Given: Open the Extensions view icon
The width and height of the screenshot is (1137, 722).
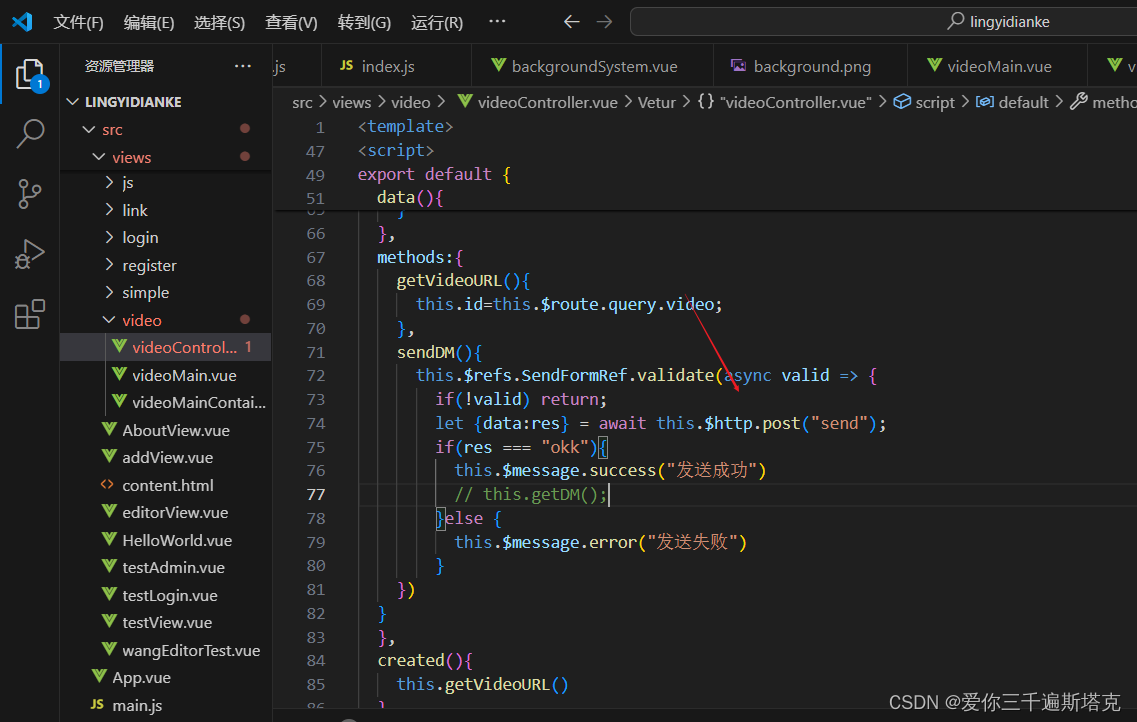Looking at the screenshot, I should (30, 314).
